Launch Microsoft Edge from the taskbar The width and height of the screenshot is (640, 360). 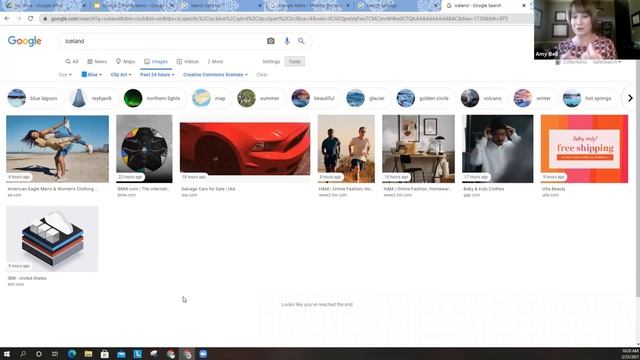click(x=72, y=354)
